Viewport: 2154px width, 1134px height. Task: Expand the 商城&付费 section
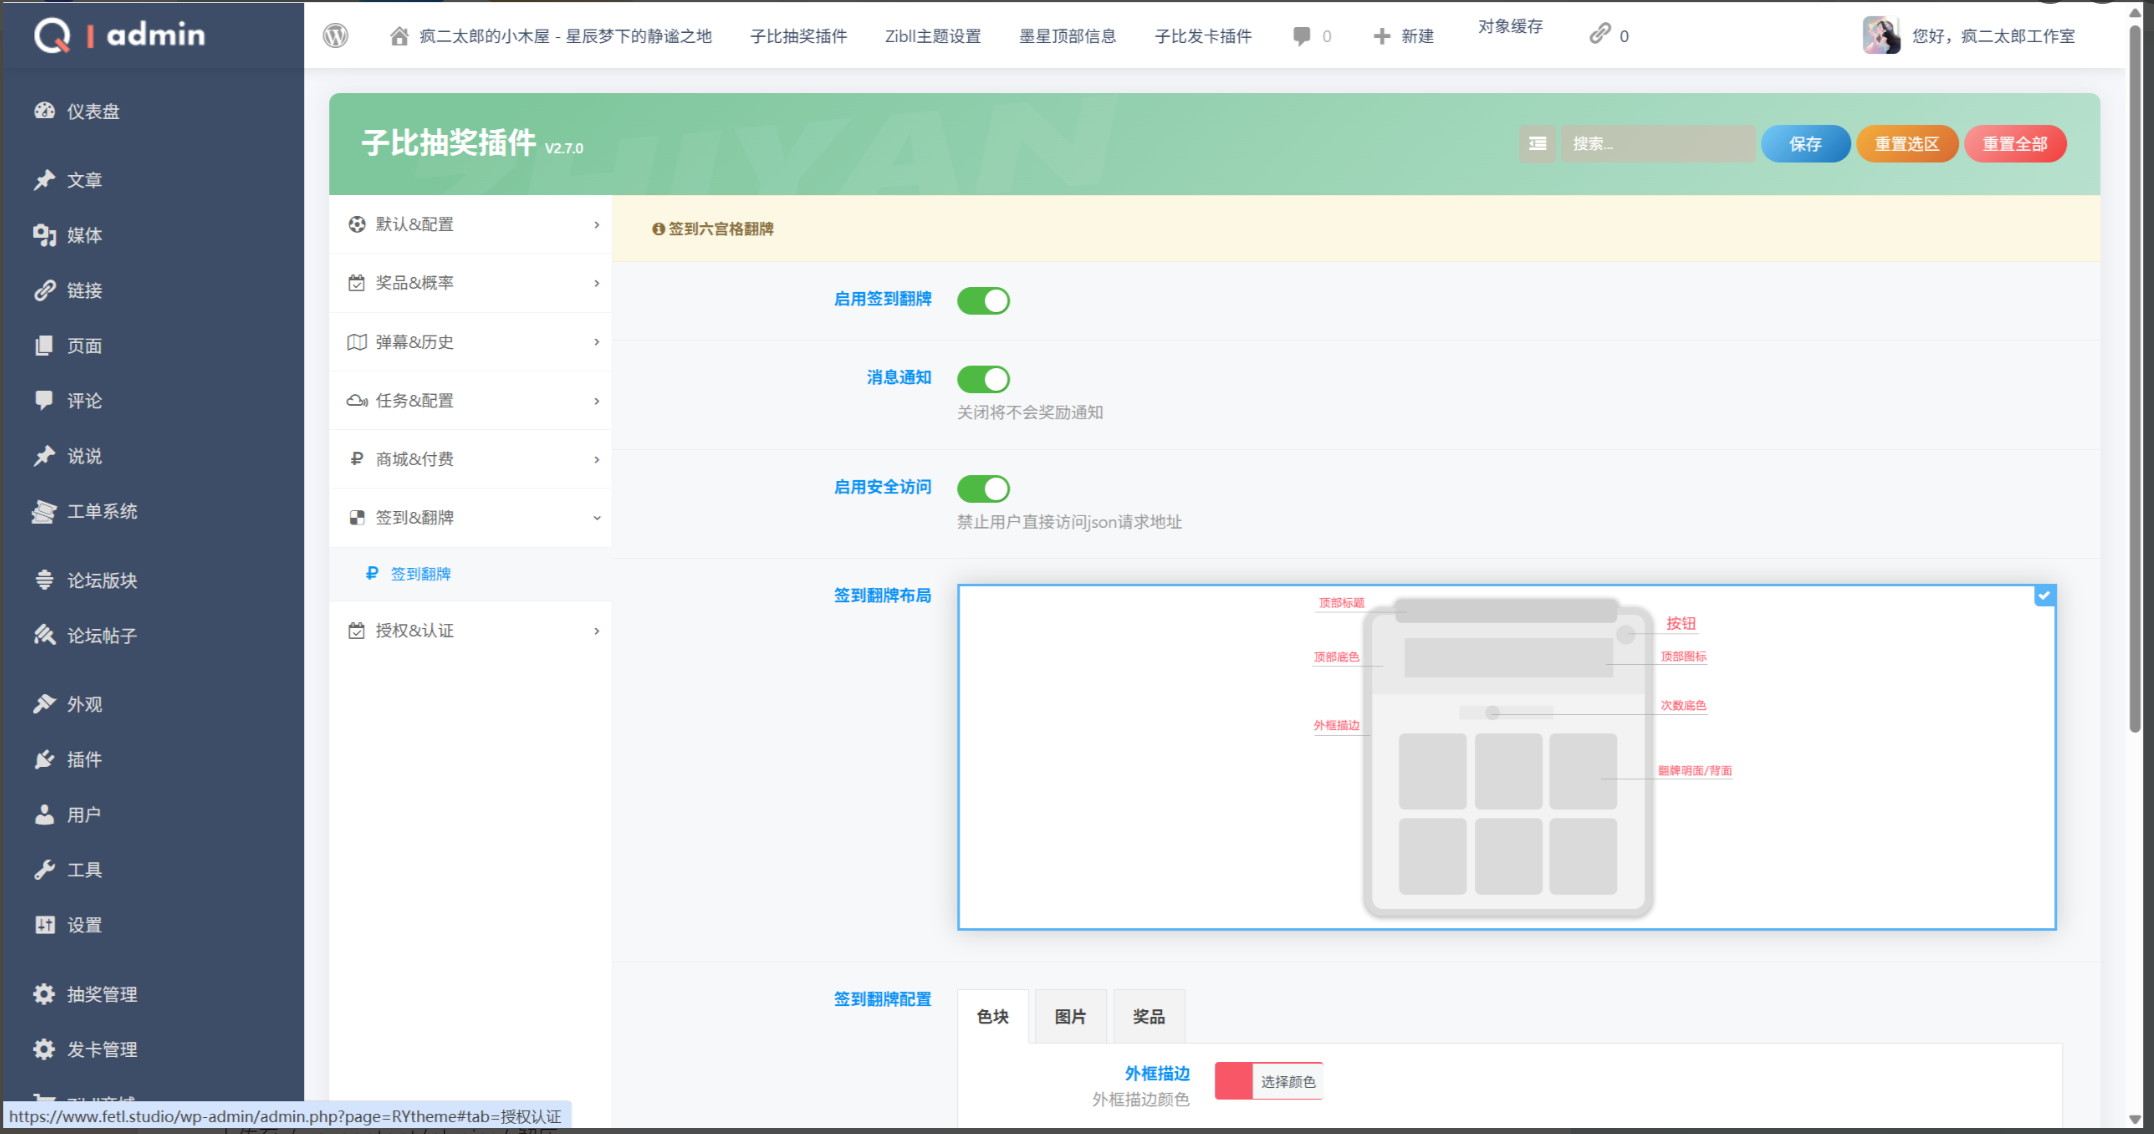coord(471,459)
